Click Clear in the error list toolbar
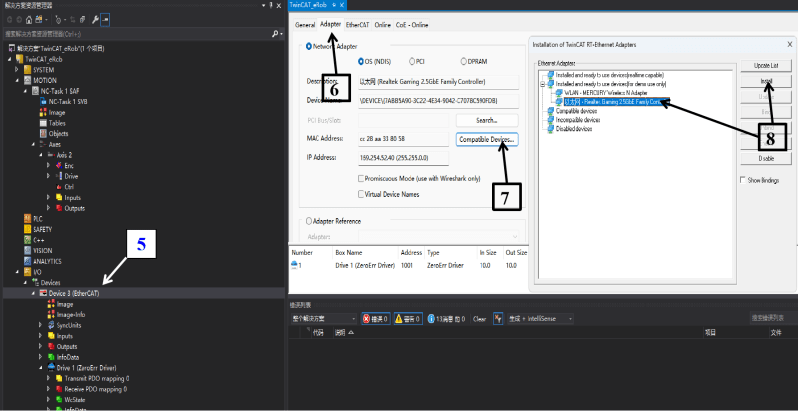The image size is (798, 411). [479, 319]
